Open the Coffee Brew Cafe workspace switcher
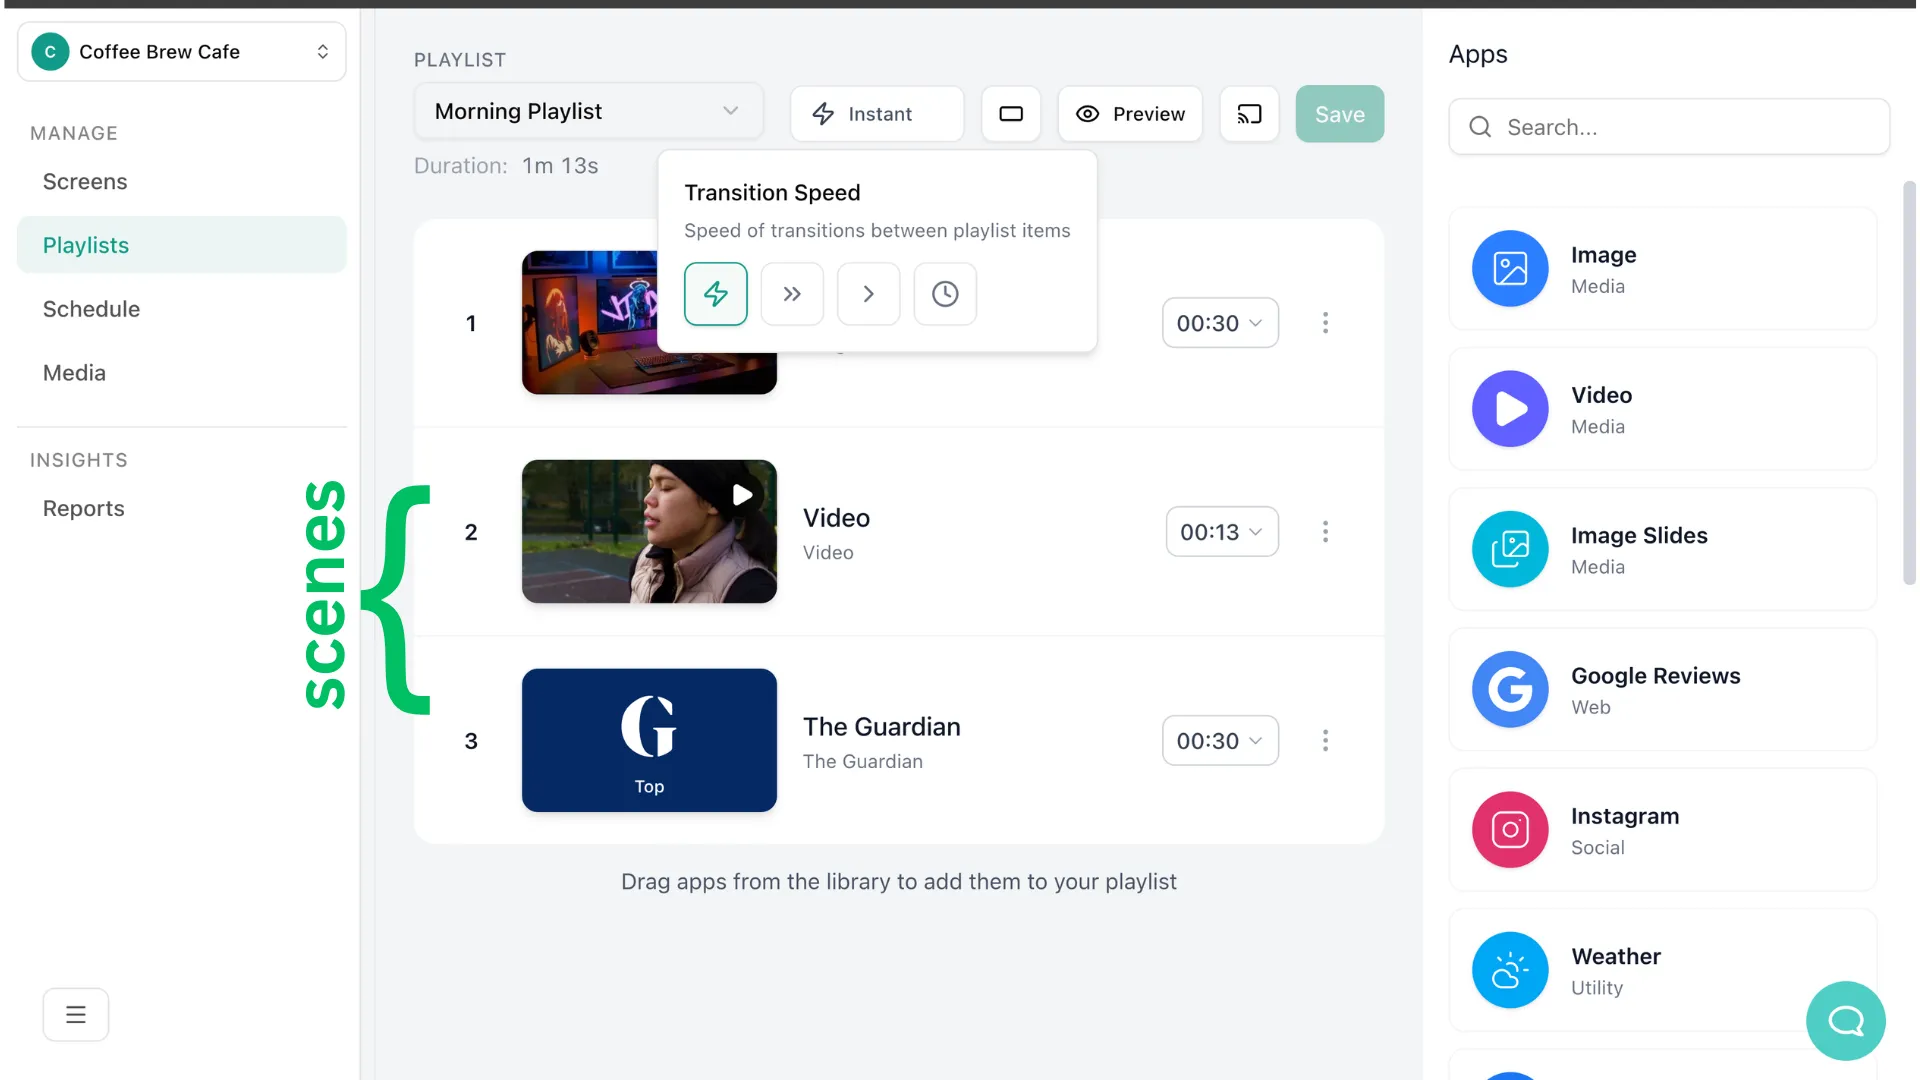 [182, 52]
